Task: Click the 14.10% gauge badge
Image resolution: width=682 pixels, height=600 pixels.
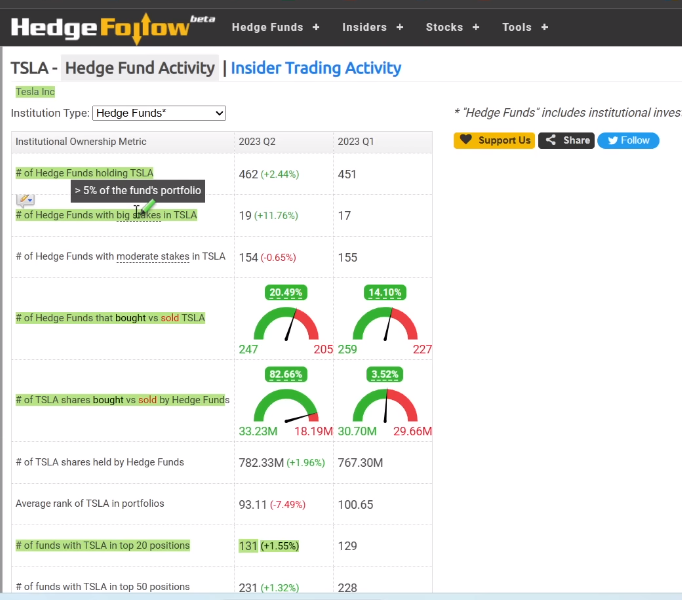Action: click(x=385, y=292)
